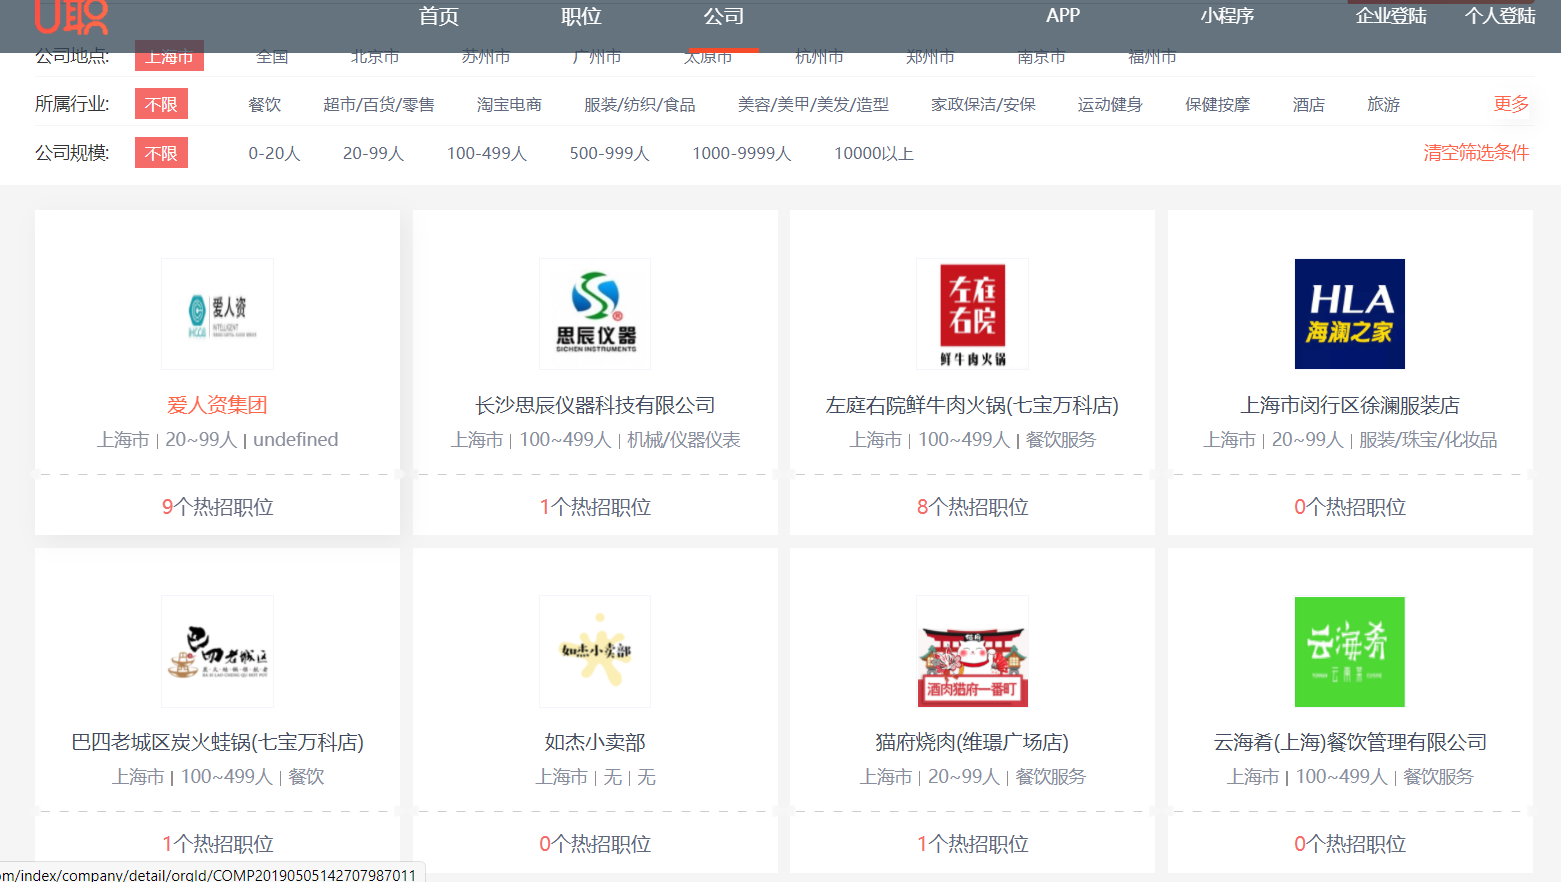Switch to the 职位 navigation tab

point(581,17)
